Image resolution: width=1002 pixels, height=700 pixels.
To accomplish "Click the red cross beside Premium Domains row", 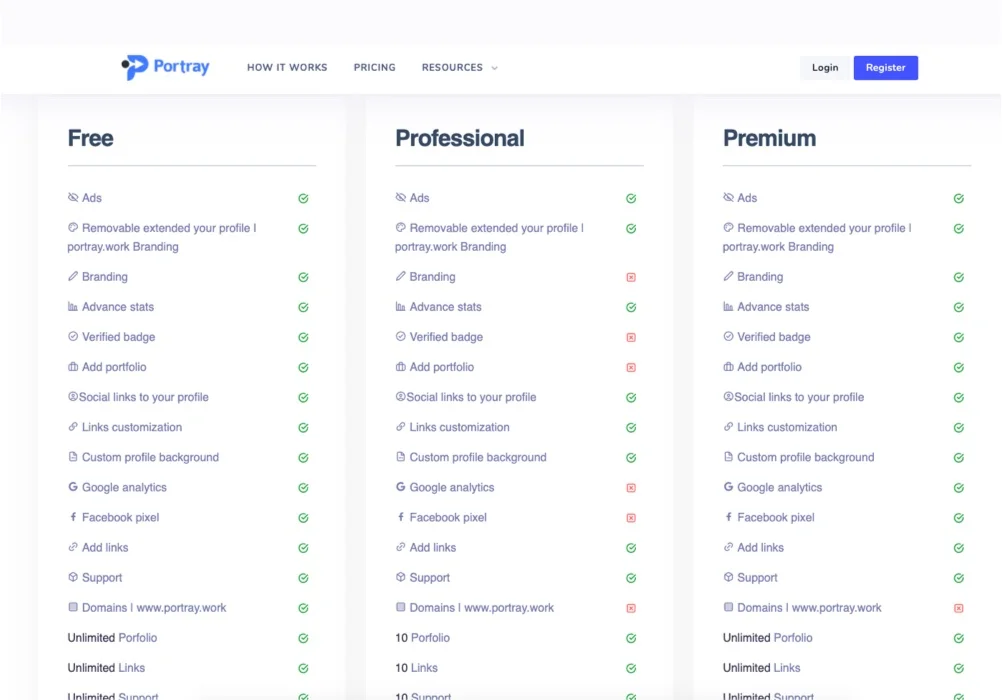I will click(959, 608).
